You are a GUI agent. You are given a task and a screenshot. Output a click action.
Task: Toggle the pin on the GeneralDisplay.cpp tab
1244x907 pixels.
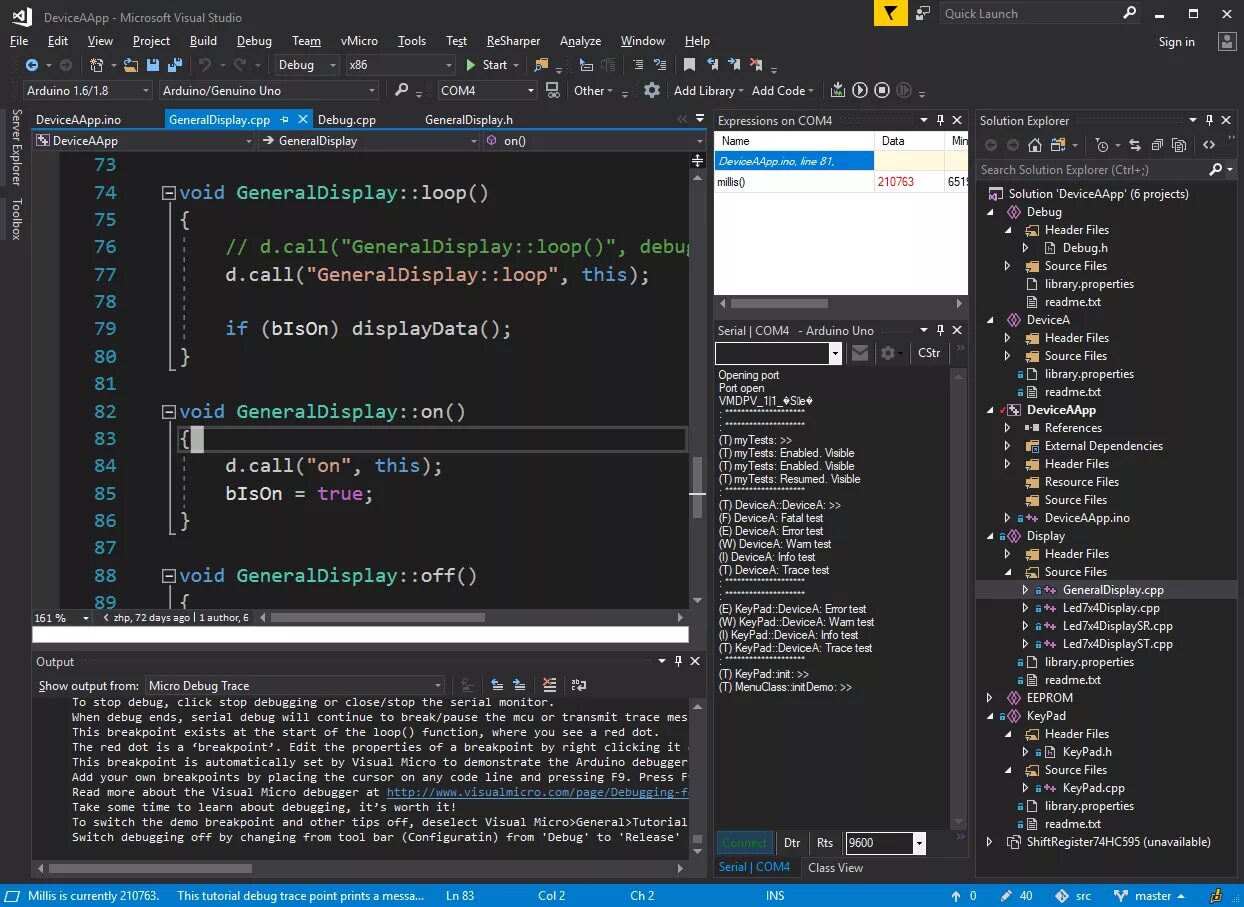click(x=285, y=120)
